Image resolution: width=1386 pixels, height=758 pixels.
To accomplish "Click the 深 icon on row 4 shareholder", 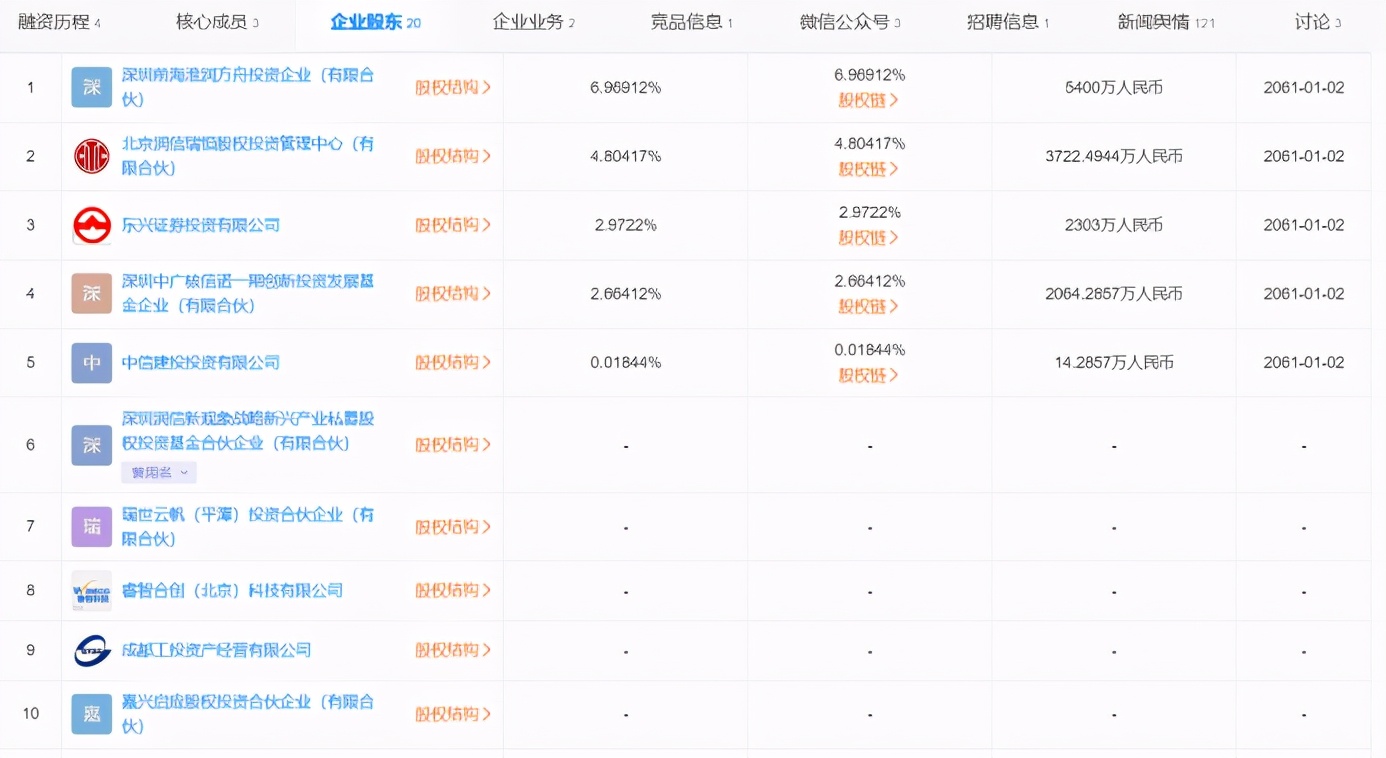I will 91,293.
